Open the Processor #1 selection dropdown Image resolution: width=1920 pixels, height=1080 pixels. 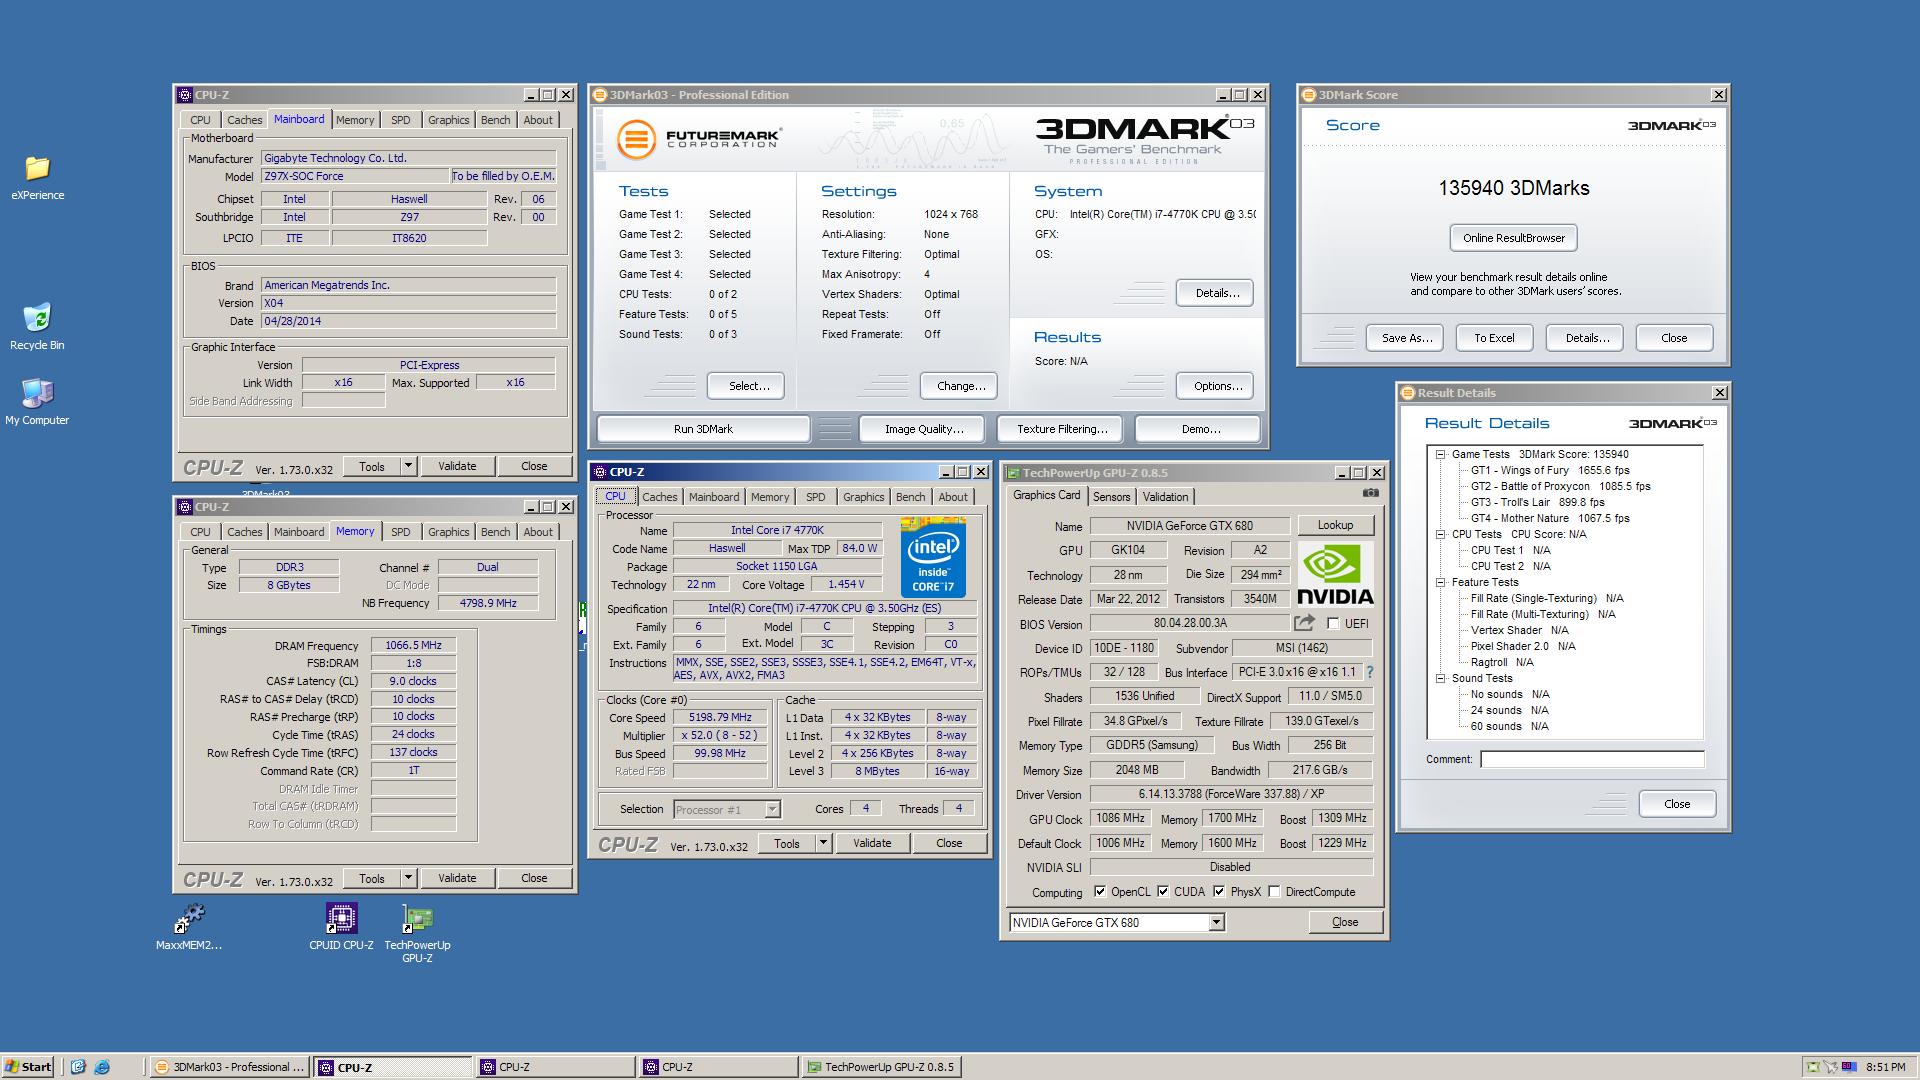tap(772, 810)
